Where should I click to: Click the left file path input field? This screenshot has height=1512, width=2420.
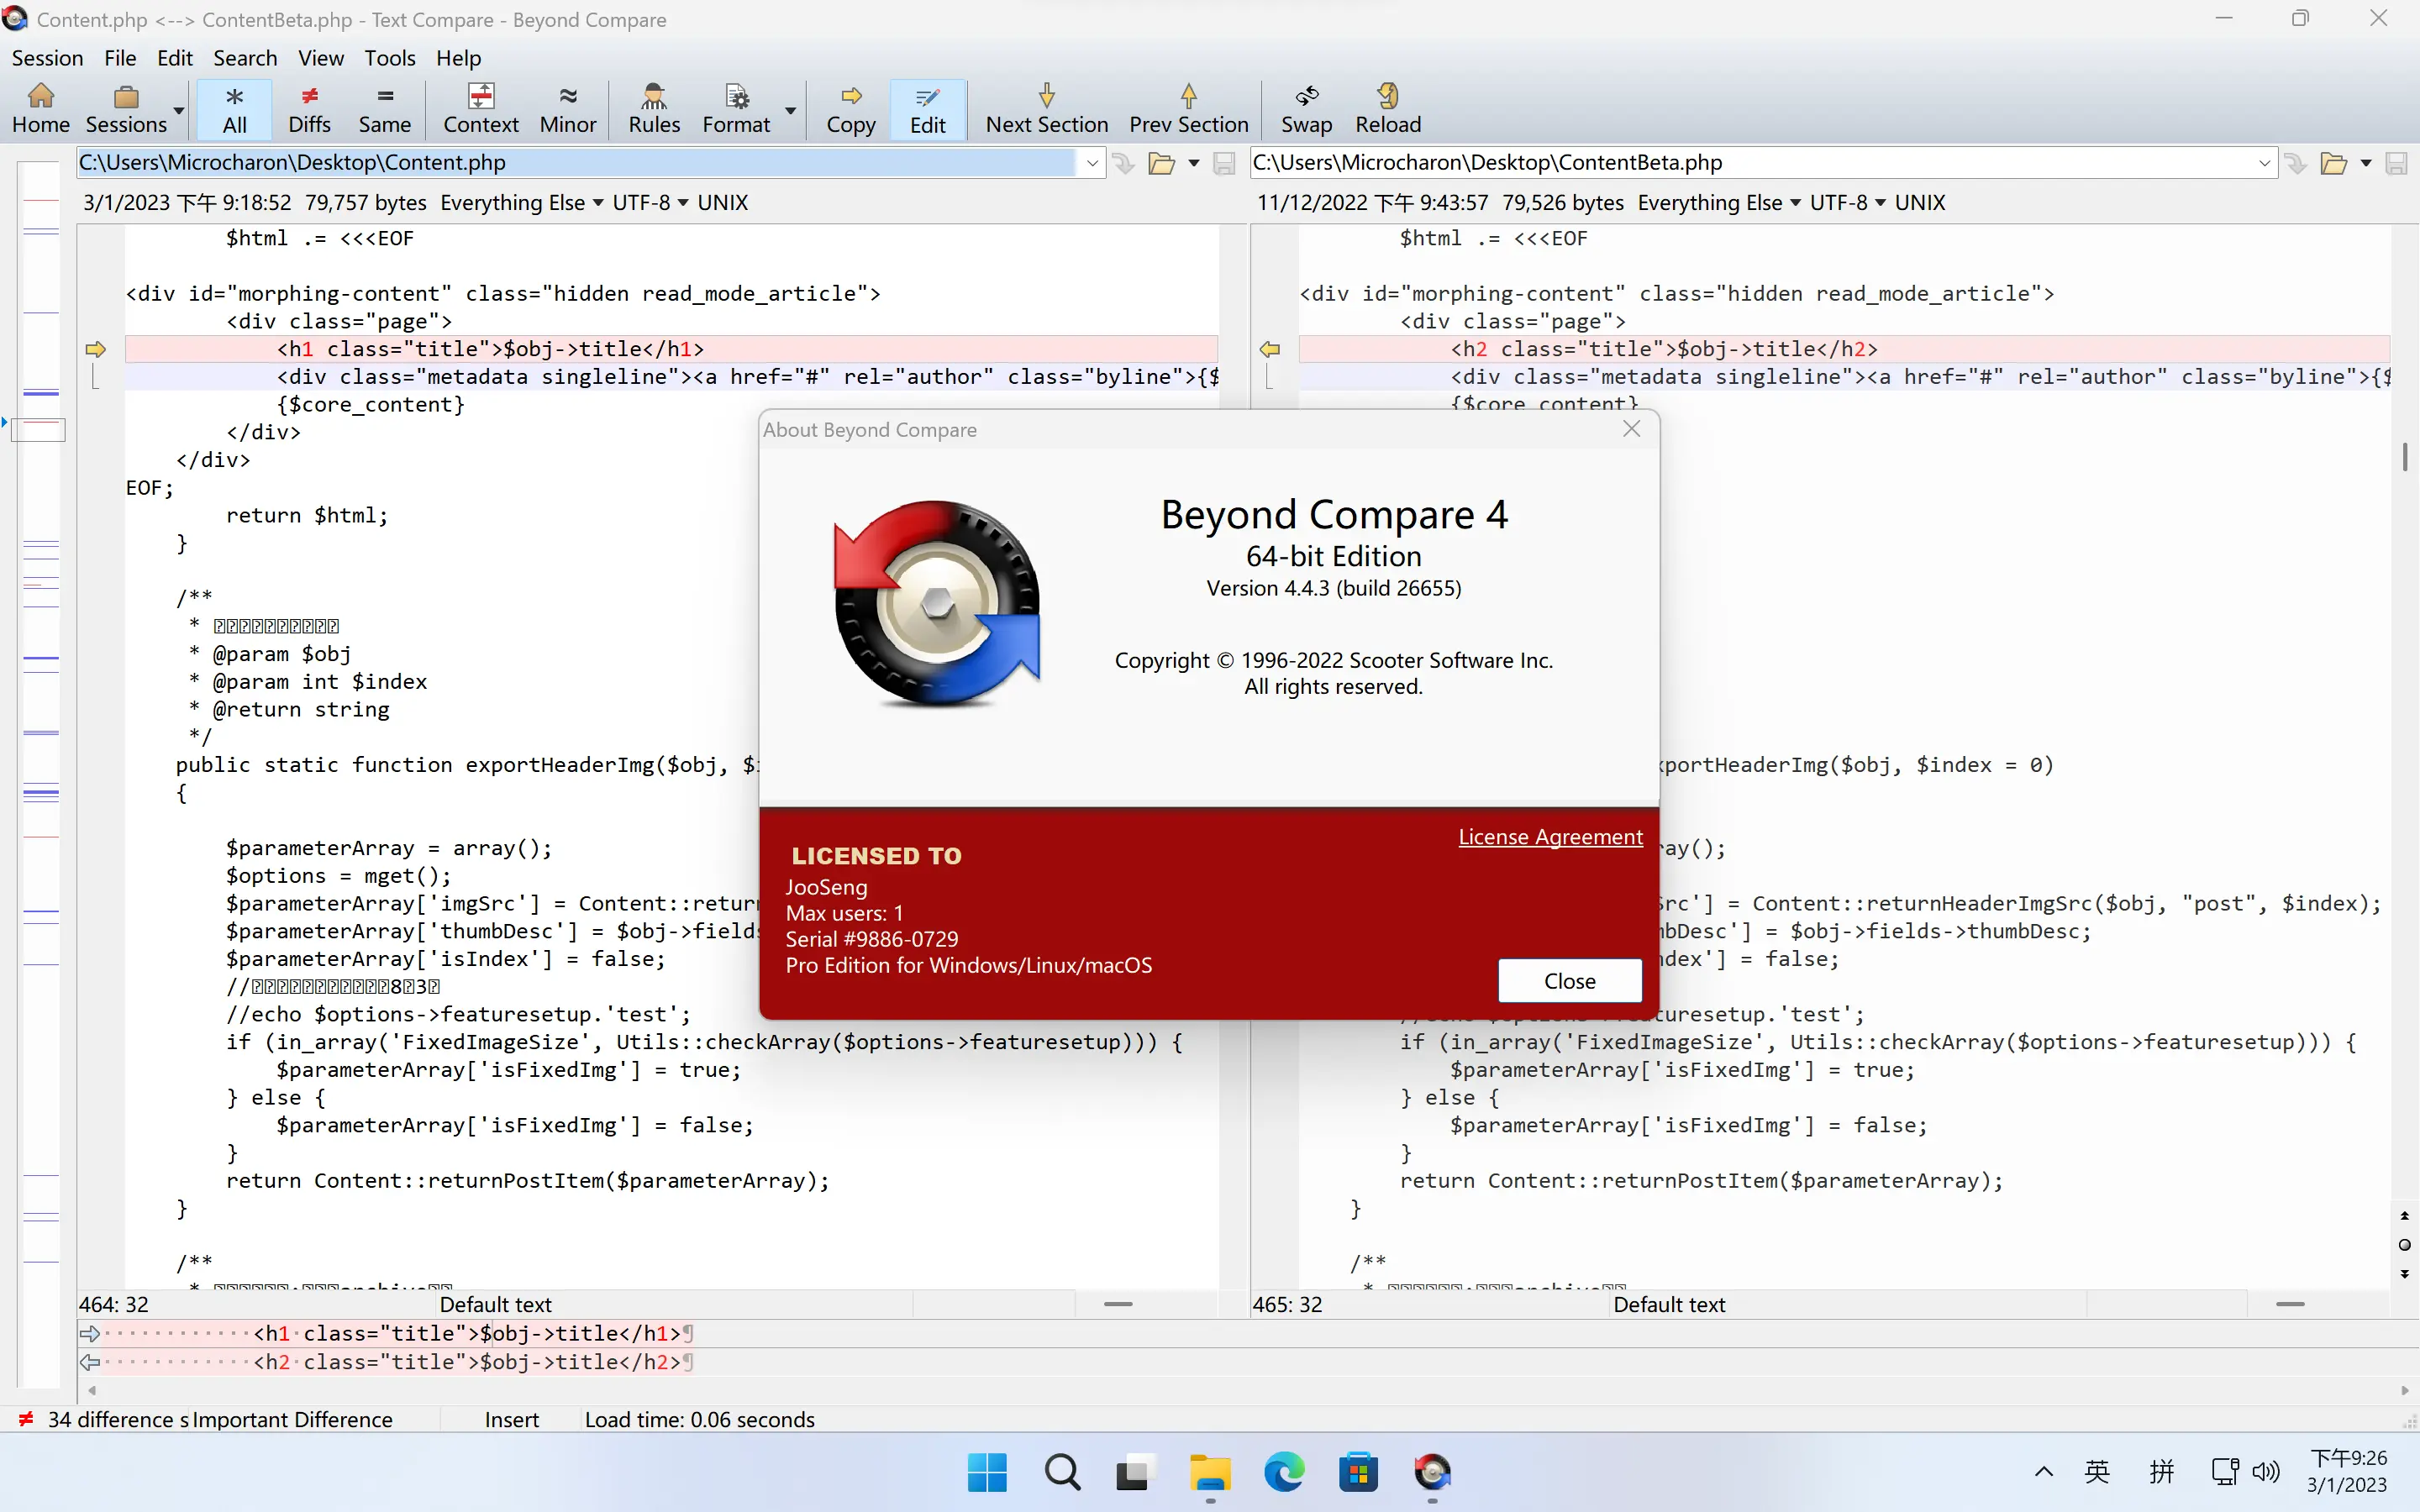(x=589, y=160)
